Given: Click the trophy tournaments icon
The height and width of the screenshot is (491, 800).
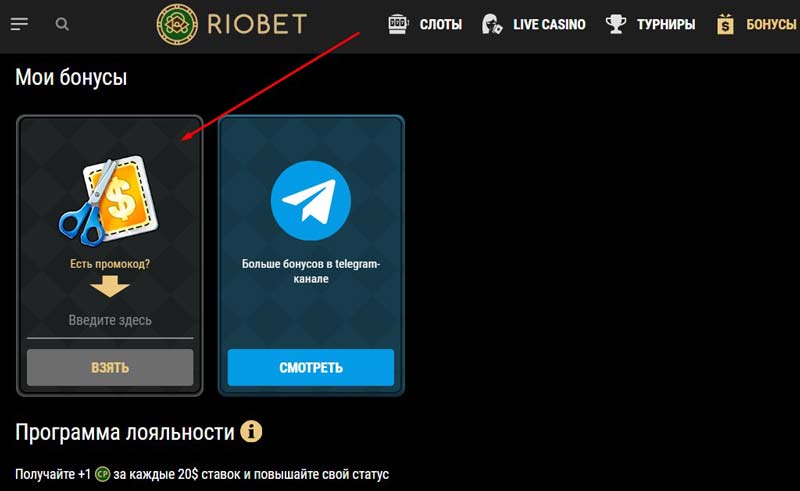Looking at the screenshot, I should pyautogui.click(x=616, y=24).
